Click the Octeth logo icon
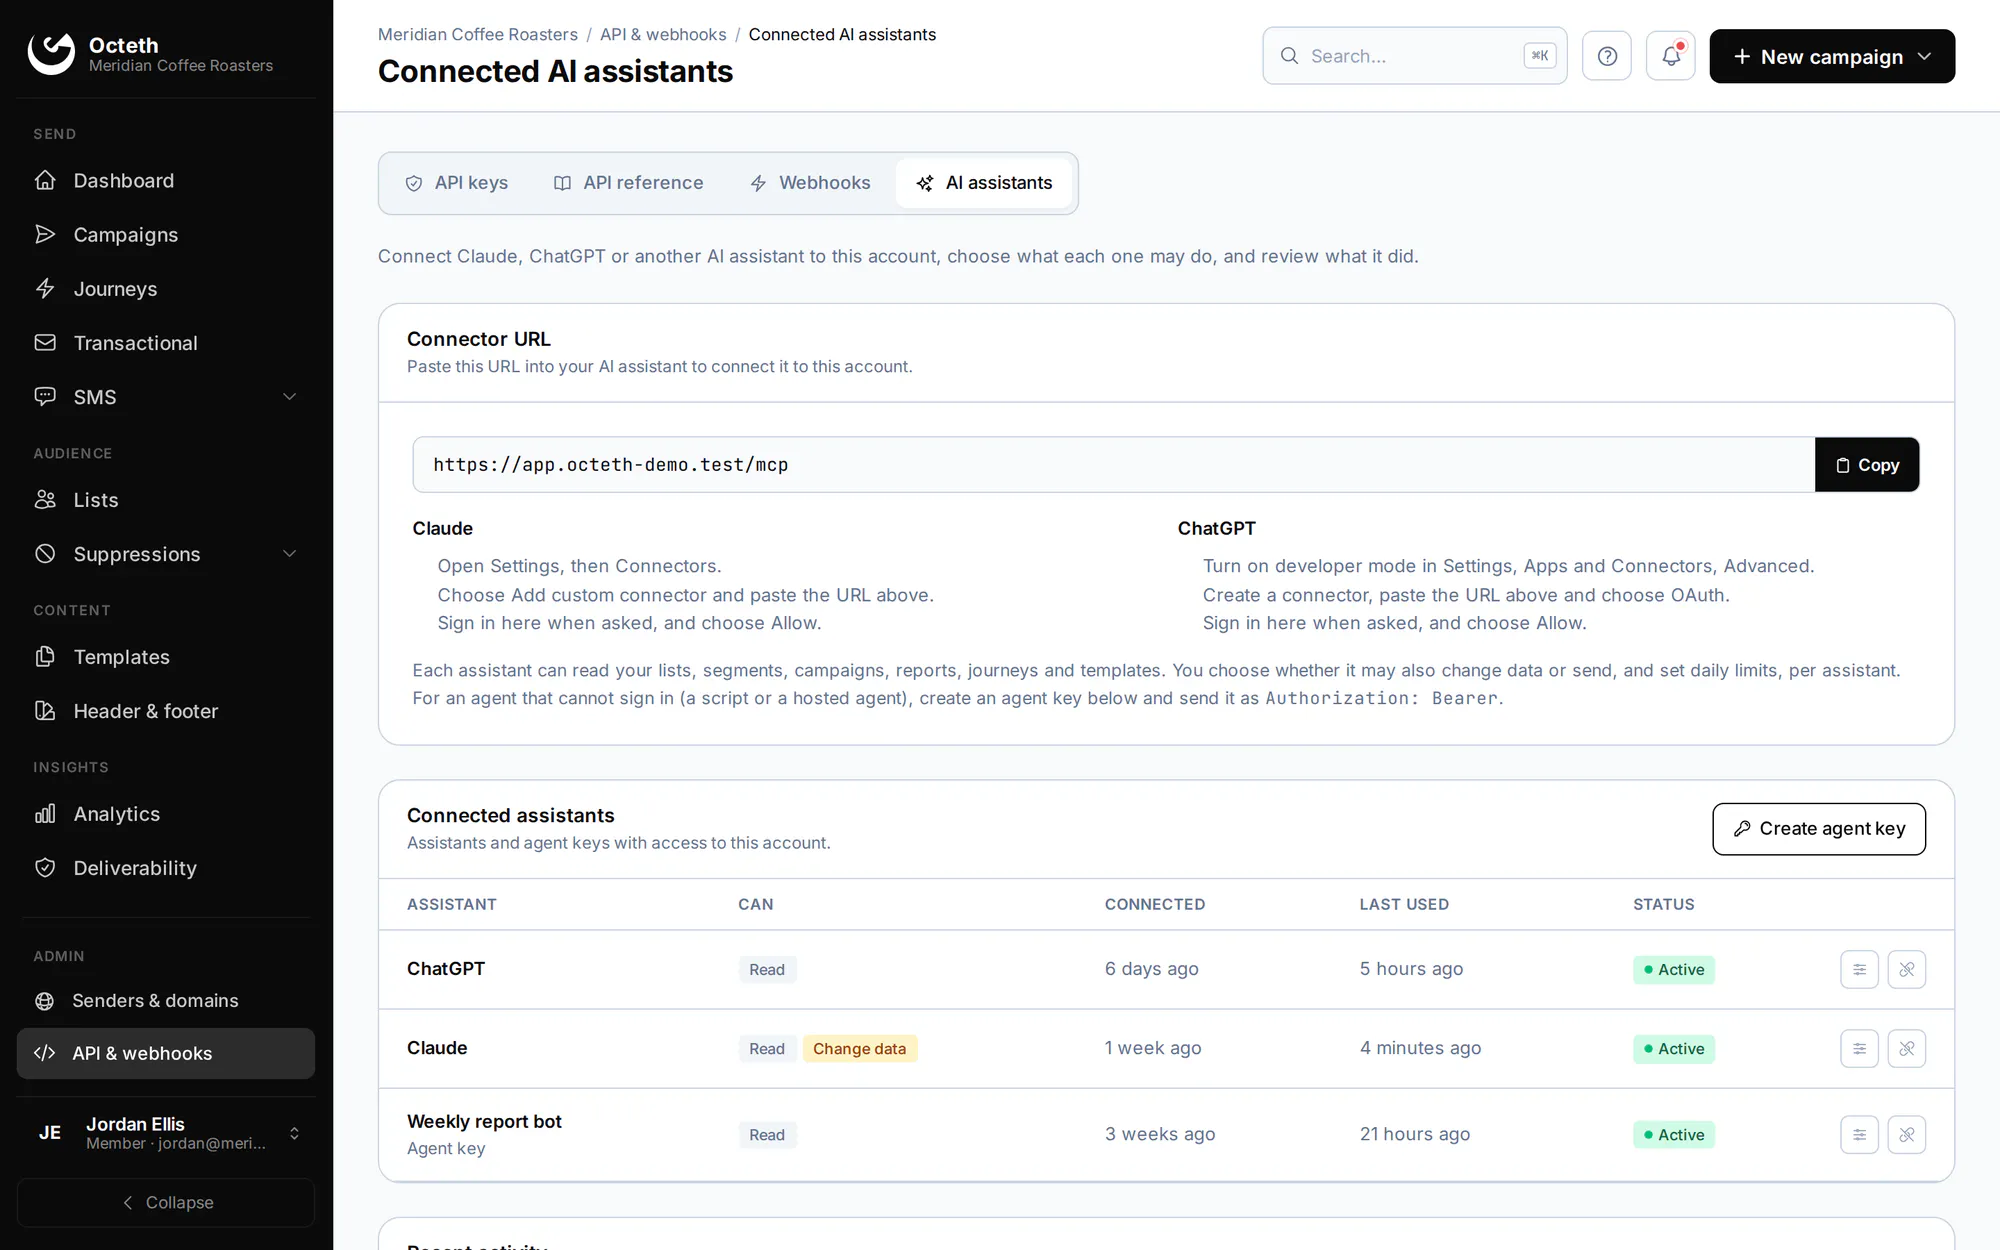The height and width of the screenshot is (1250, 2000). pos(51,54)
